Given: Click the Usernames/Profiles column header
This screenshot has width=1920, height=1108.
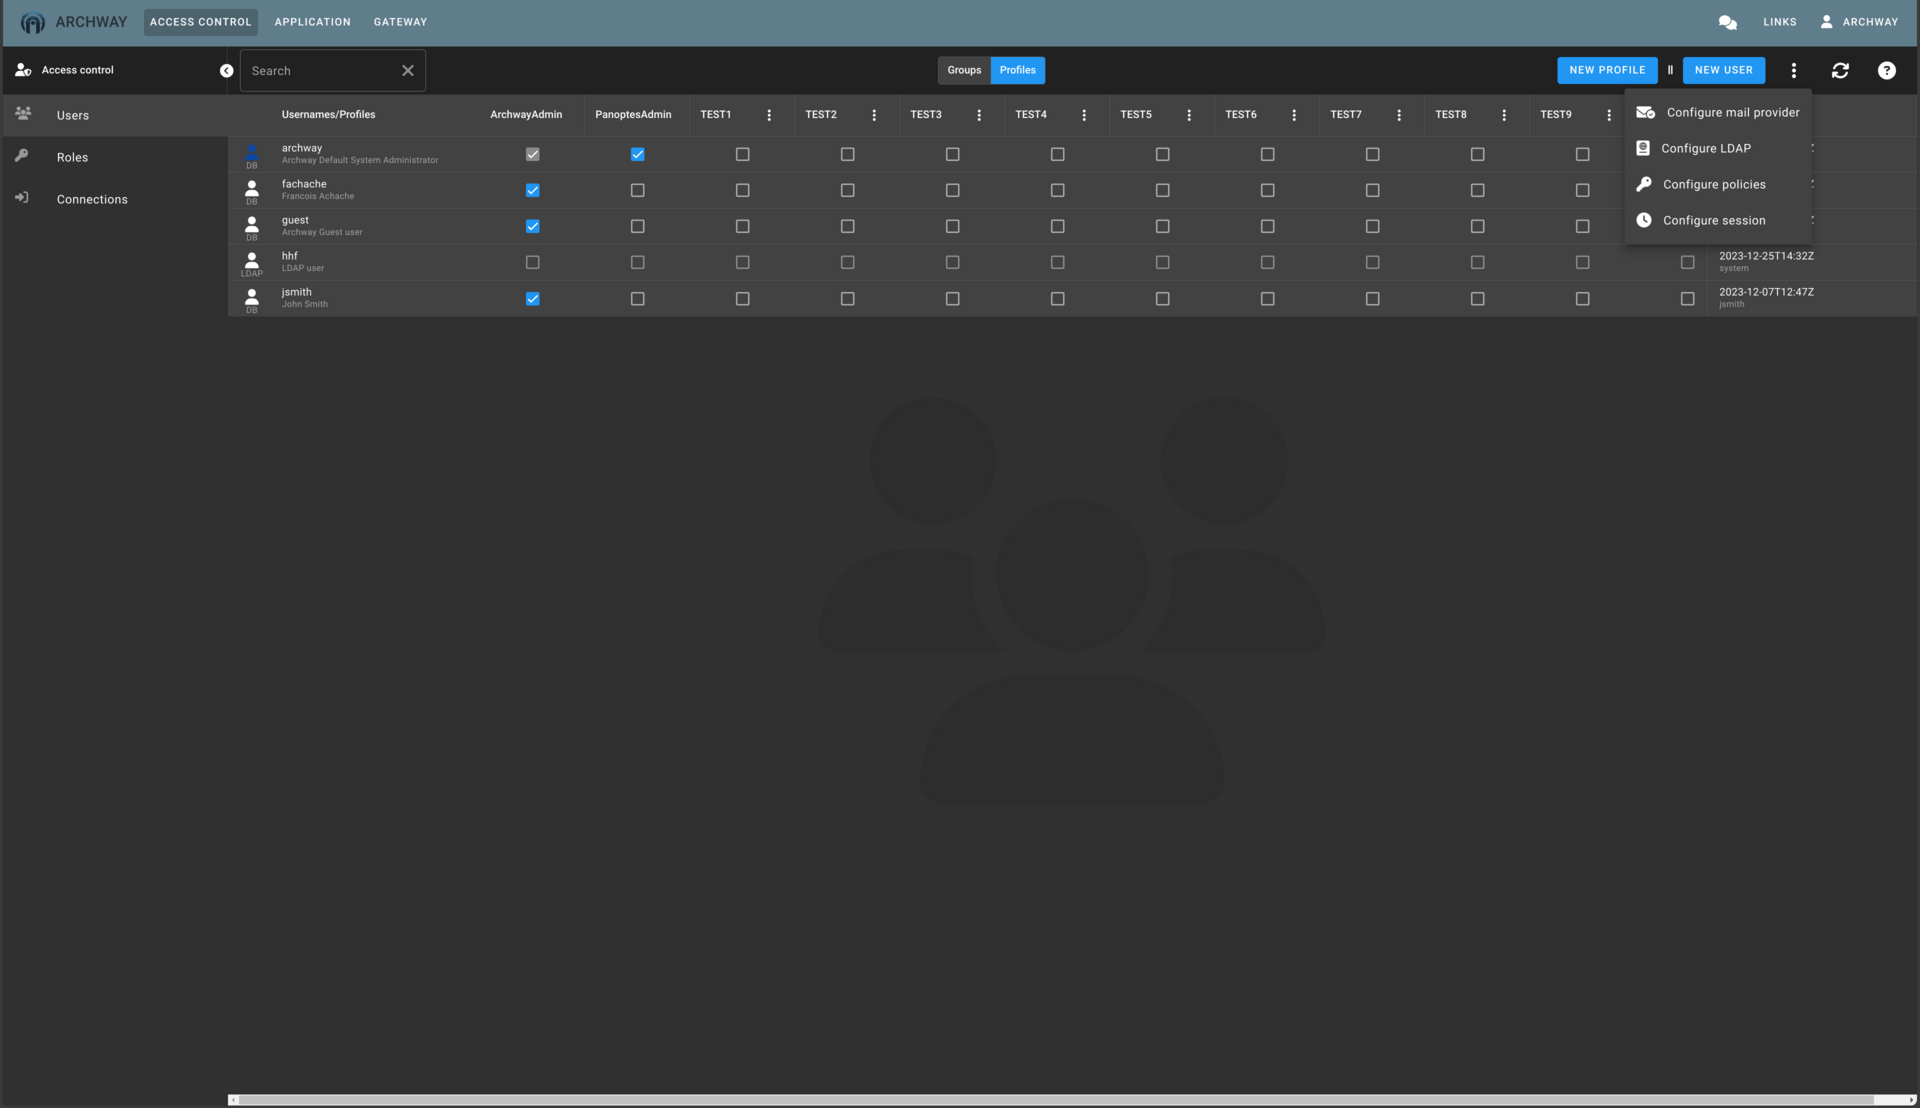Looking at the screenshot, I should click(x=328, y=115).
